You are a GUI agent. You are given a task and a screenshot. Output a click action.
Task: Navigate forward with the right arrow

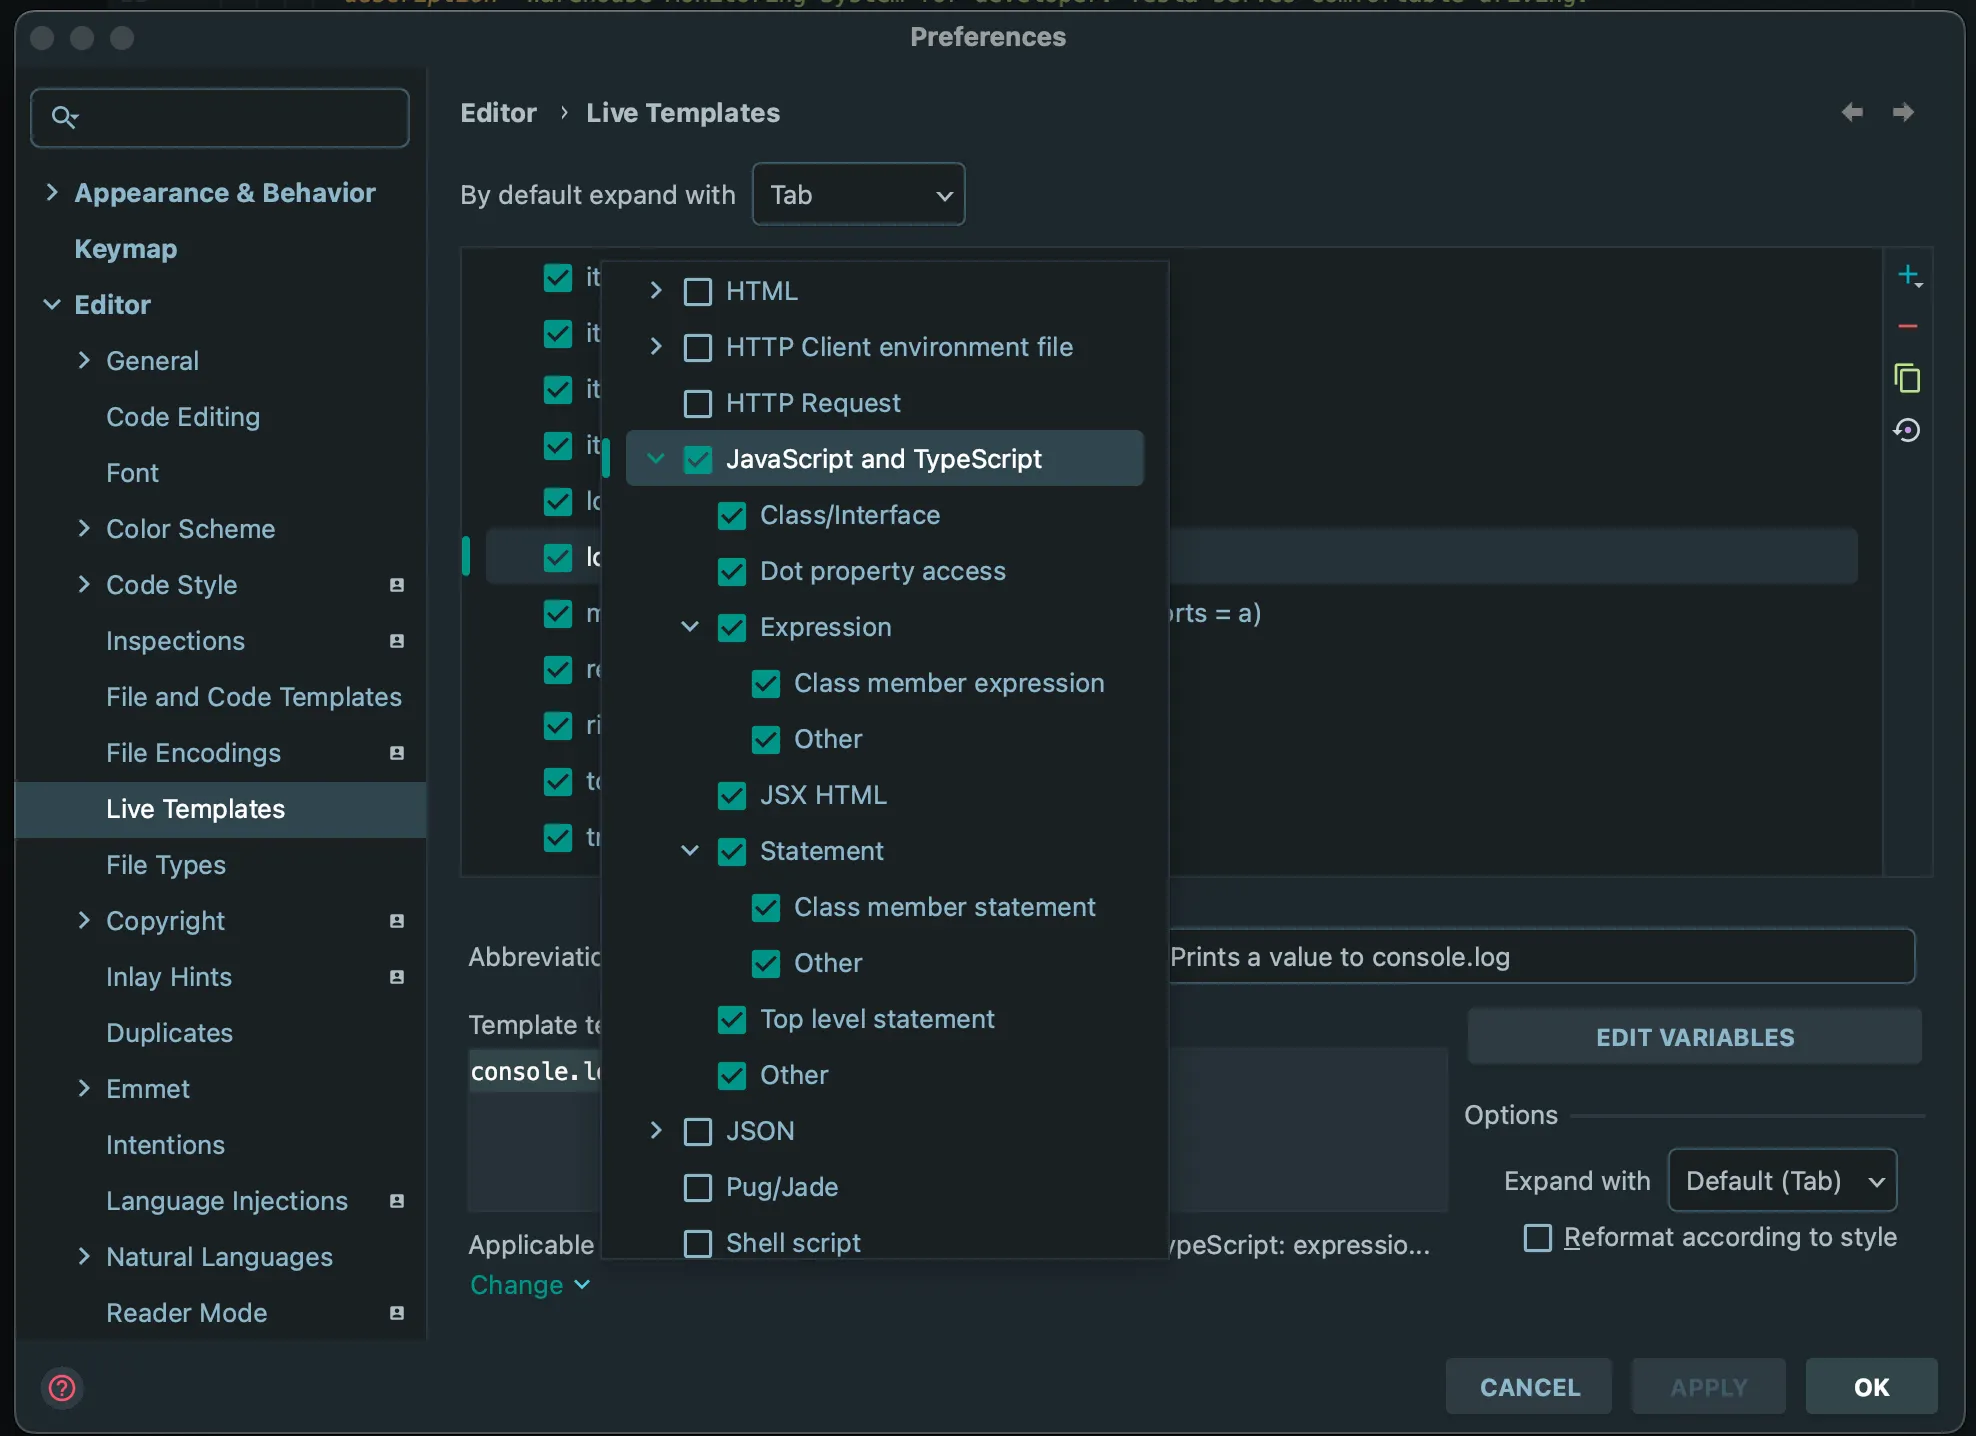[1903, 112]
